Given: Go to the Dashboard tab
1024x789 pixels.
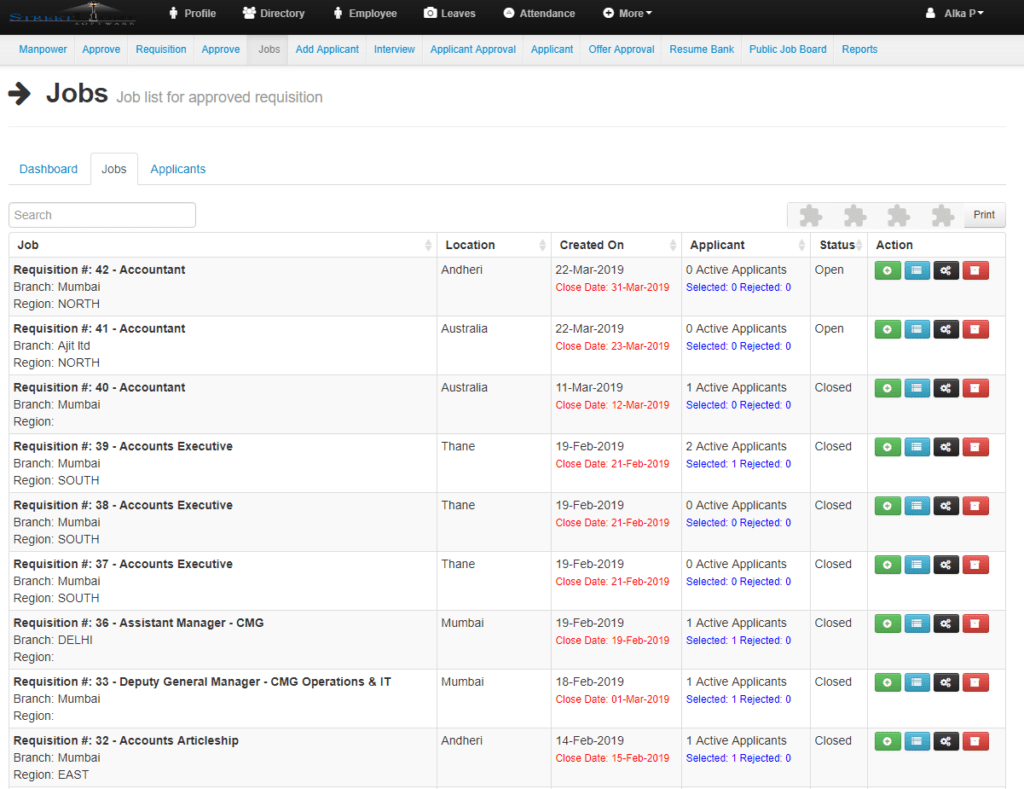Looking at the screenshot, I should 48,169.
